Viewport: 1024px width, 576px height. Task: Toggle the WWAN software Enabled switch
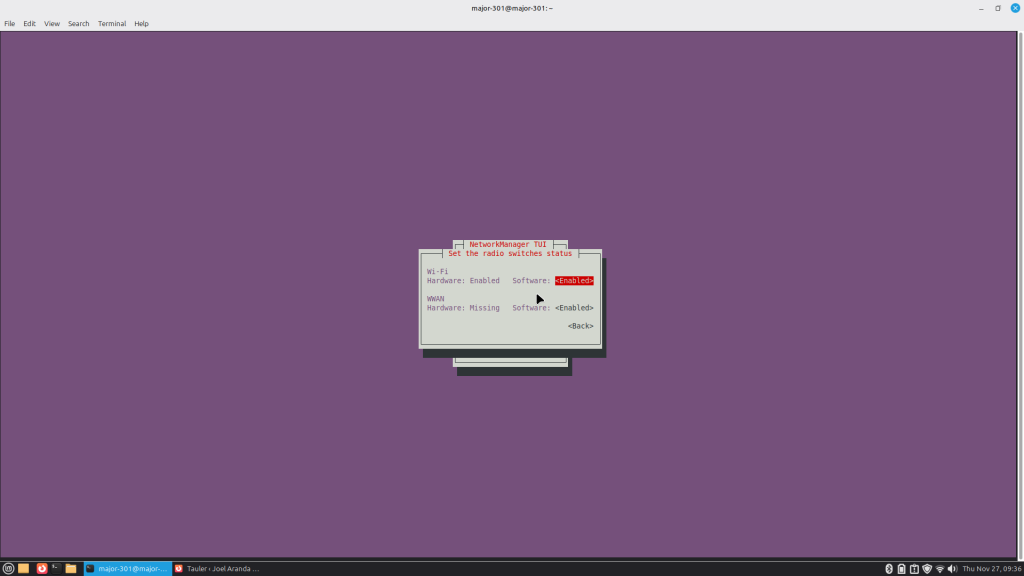[574, 308]
